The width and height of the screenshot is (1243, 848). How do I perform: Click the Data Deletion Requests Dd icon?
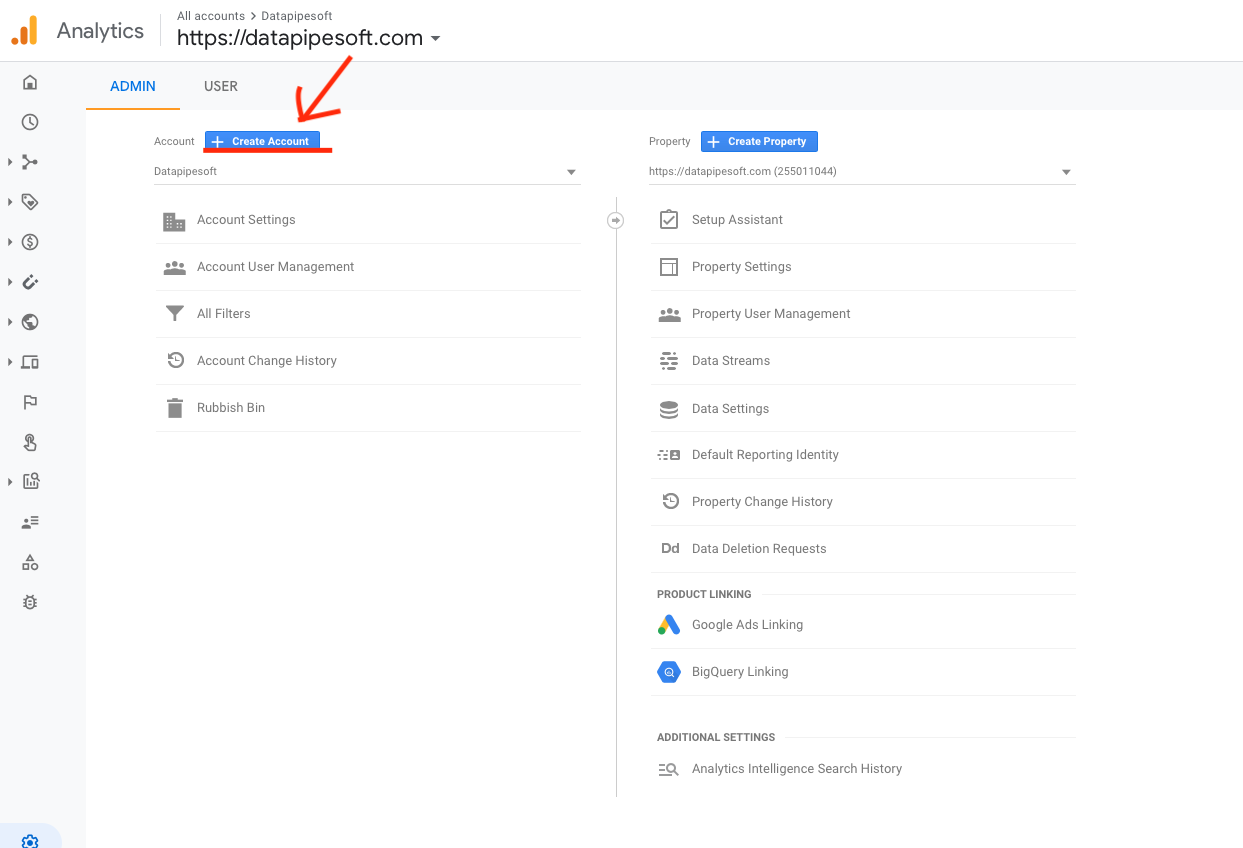[670, 549]
